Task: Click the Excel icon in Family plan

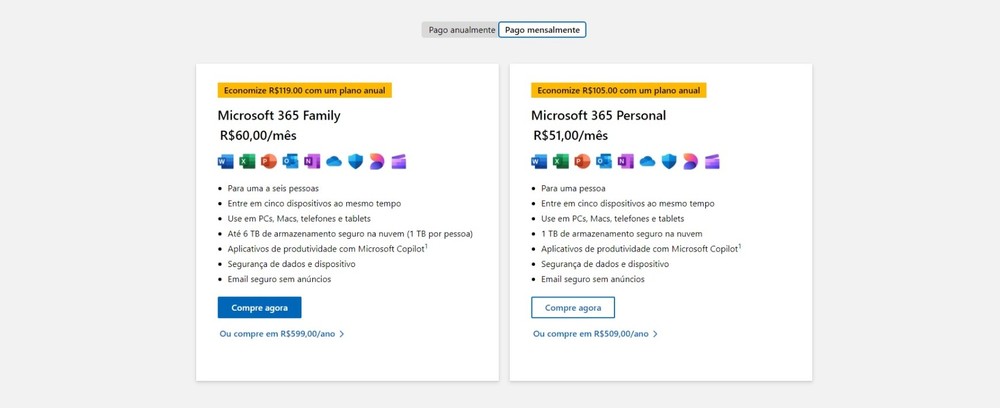Action: point(247,162)
